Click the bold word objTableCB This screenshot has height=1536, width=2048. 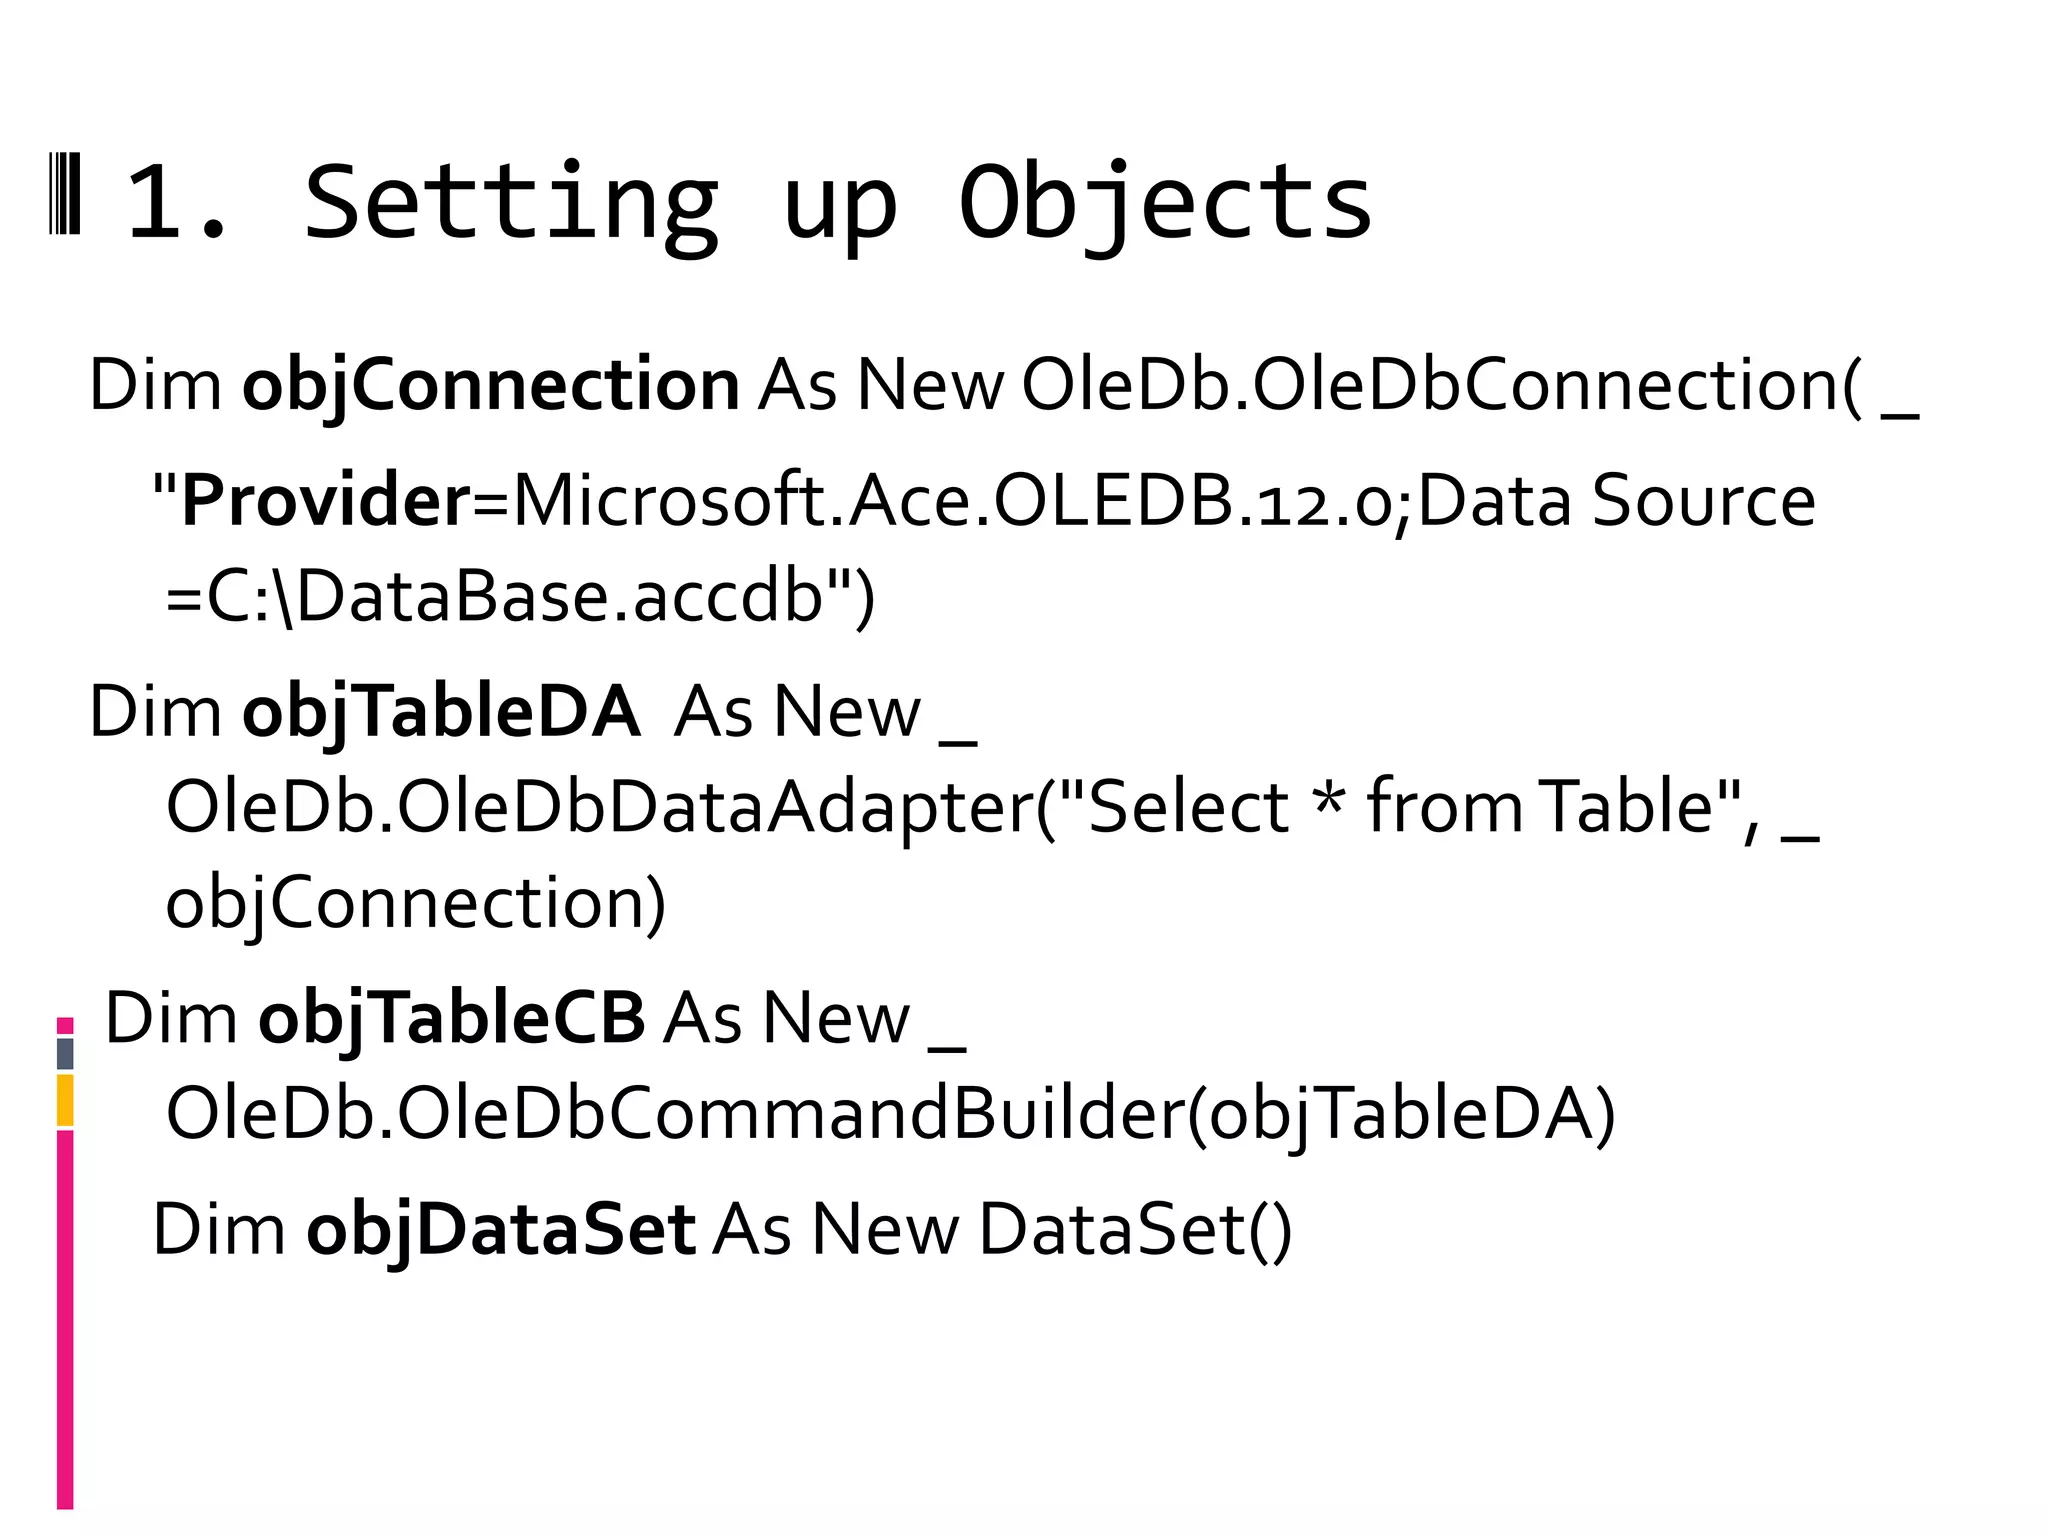[x=451, y=1019]
